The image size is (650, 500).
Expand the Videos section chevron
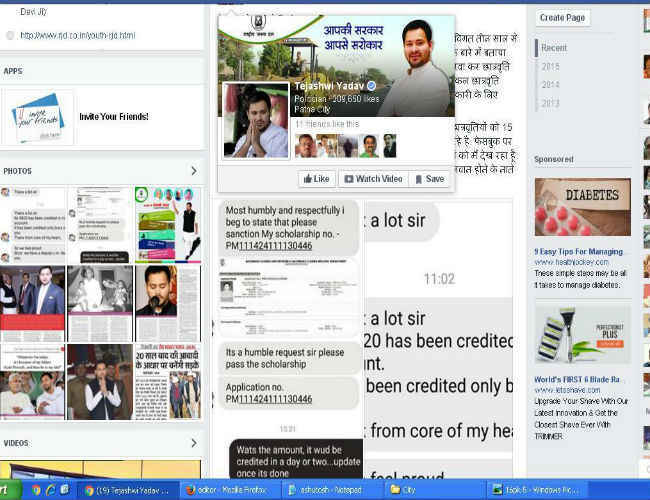click(x=193, y=443)
